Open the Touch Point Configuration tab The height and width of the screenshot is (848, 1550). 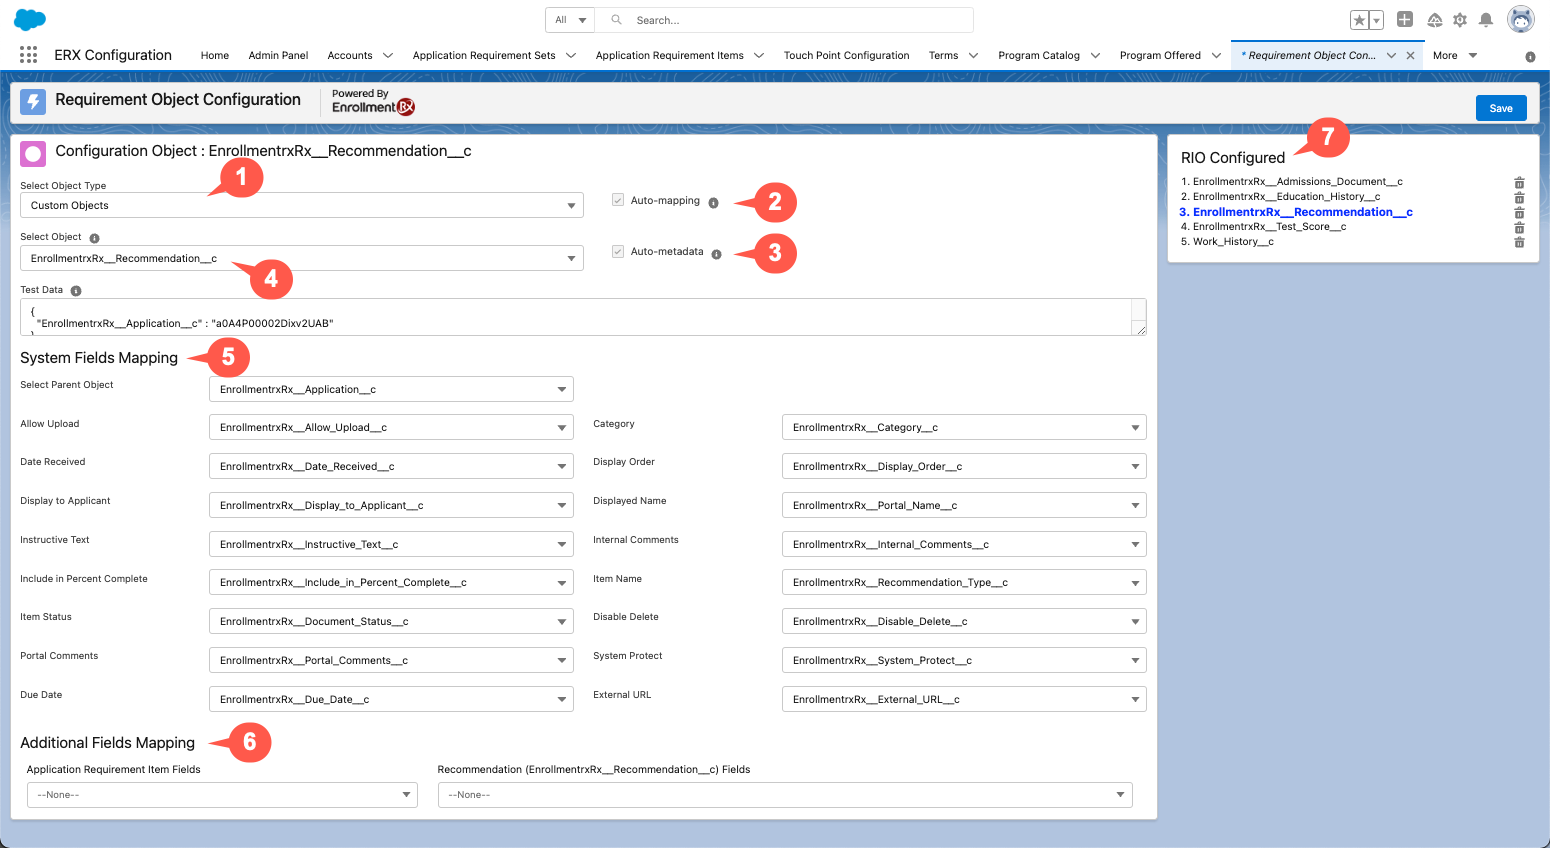click(x=846, y=55)
